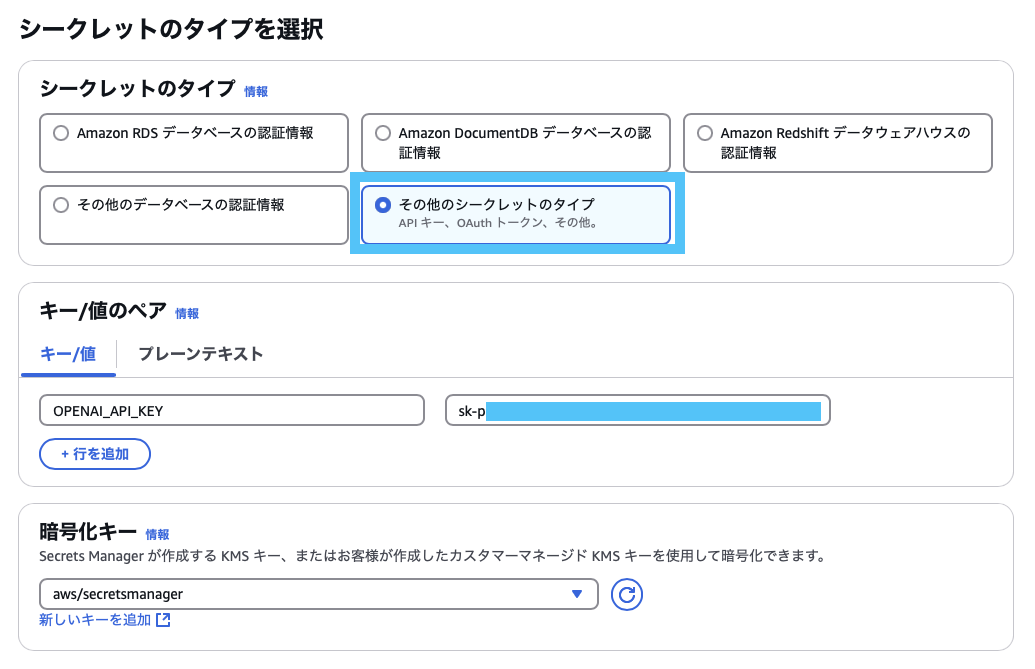Viewport: 1035px width, 669px height.
Task: Open the dropdown arrow on the encryption key selector
Action: [577, 594]
